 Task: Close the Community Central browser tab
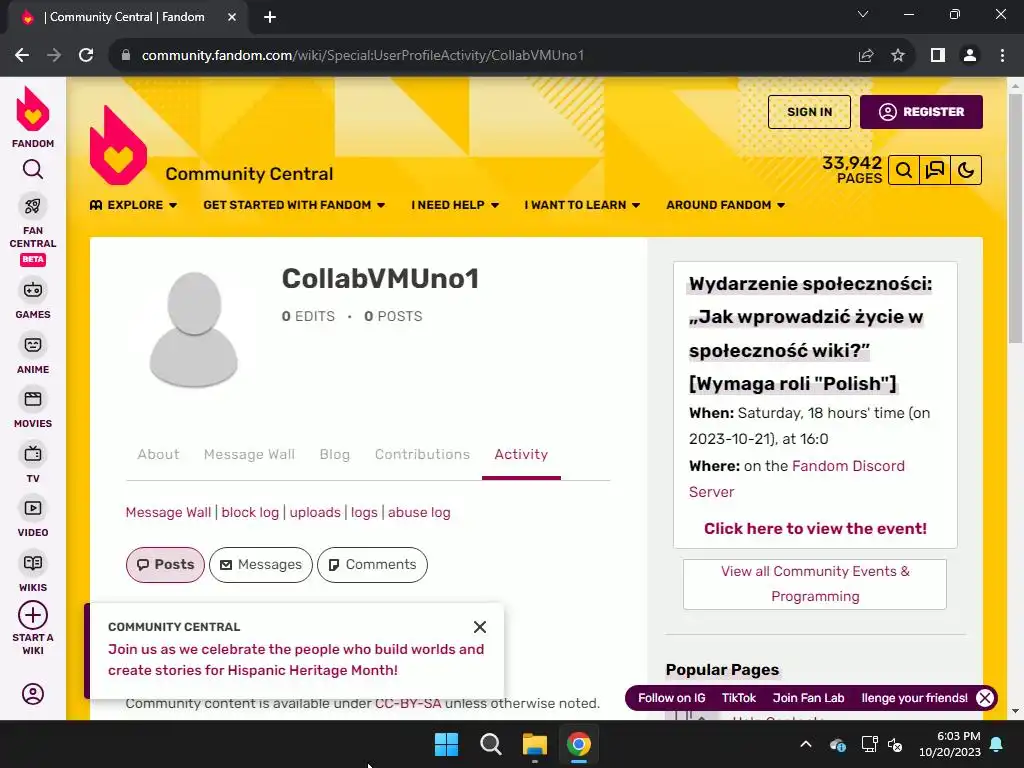pyautogui.click(x=232, y=17)
